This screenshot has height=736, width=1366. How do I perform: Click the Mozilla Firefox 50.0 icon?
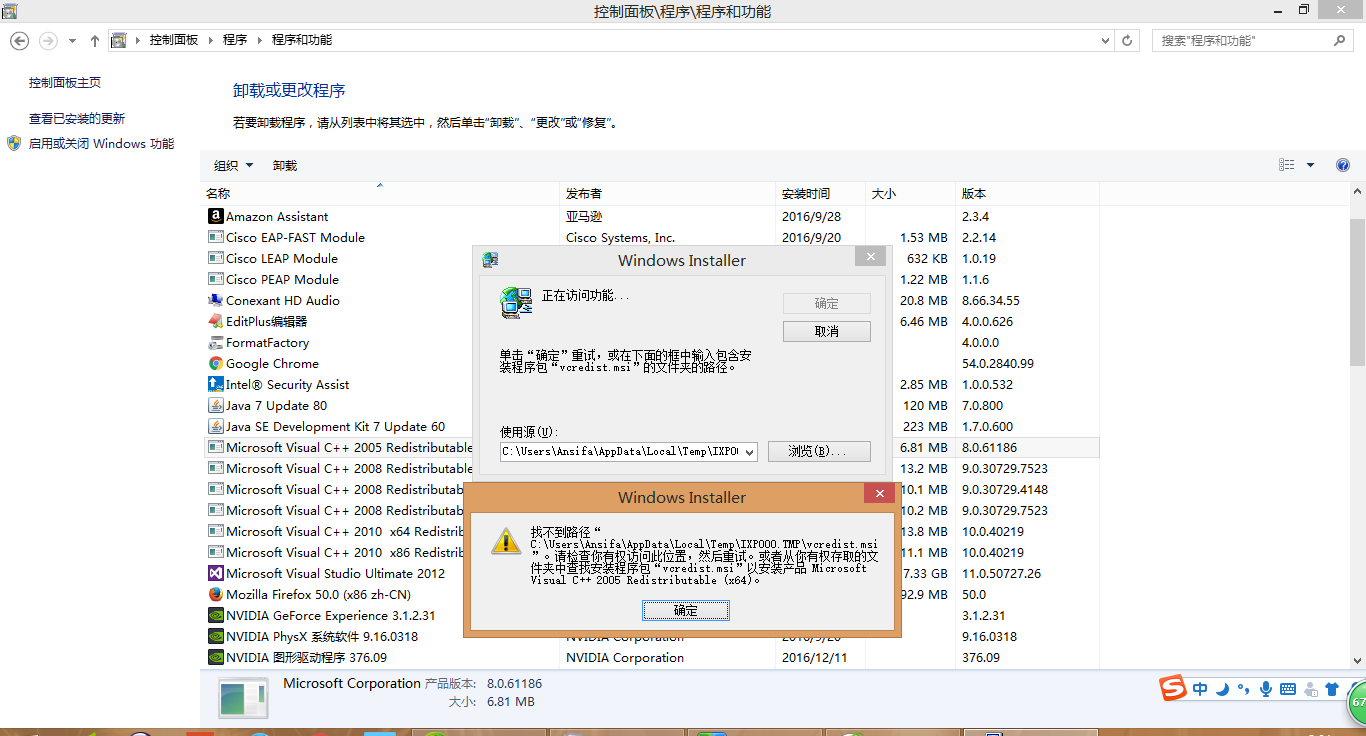point(215,594)
